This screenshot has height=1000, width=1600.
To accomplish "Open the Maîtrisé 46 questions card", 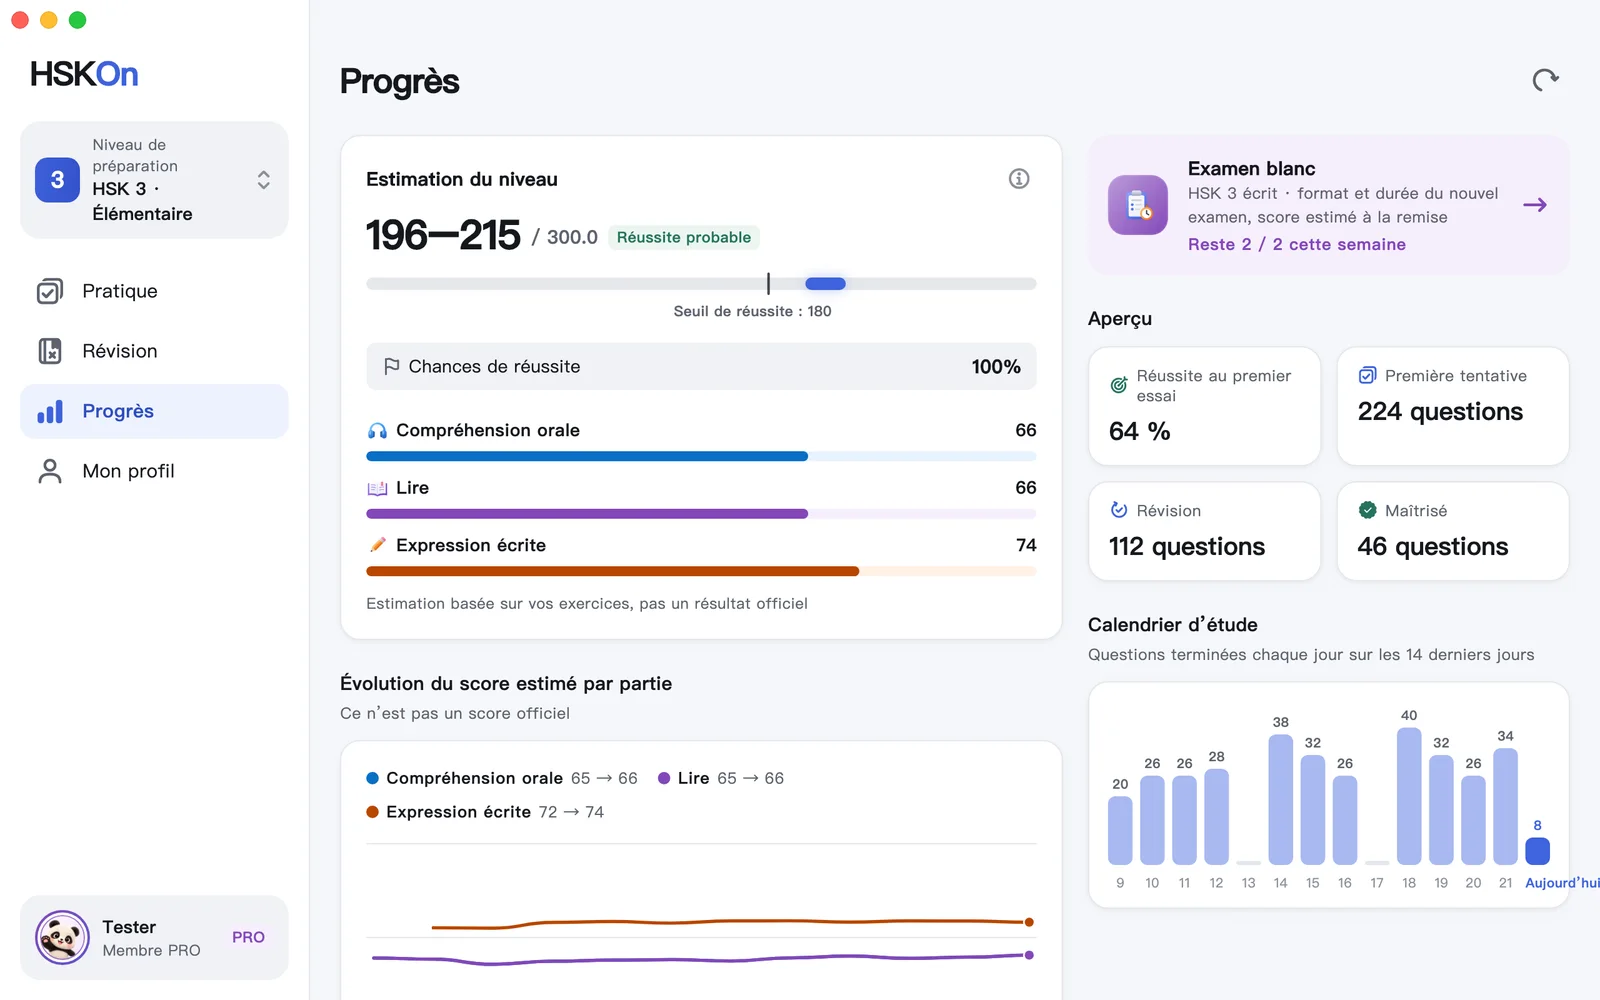I will tap(1453, 531).
